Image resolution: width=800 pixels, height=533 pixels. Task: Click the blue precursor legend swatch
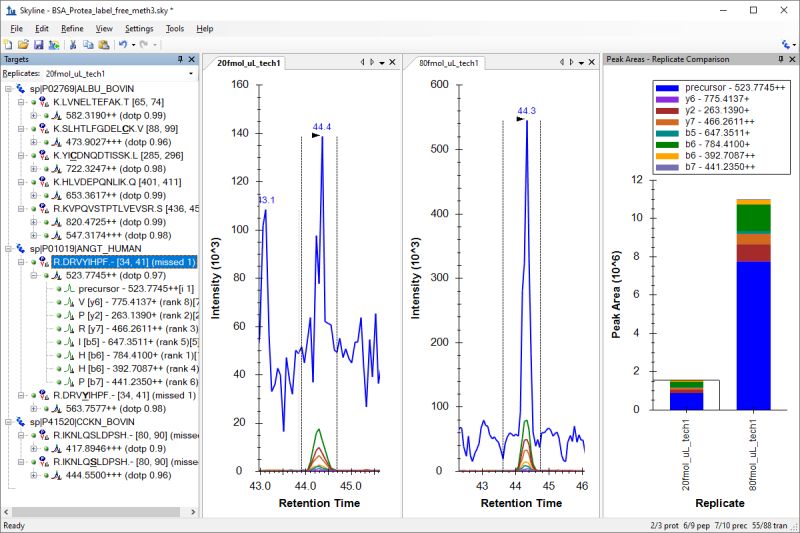[x=667, y=88]
